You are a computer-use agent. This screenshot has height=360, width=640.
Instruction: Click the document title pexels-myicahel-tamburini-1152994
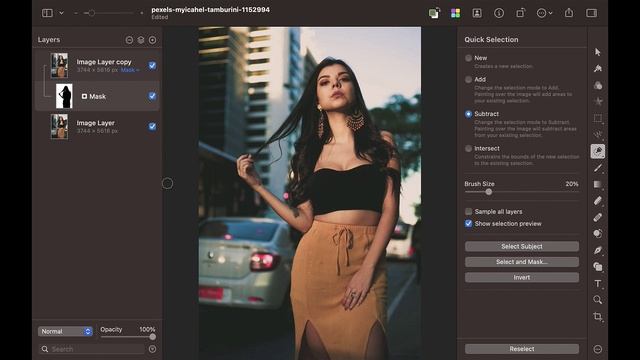click(x=211, y=9)
